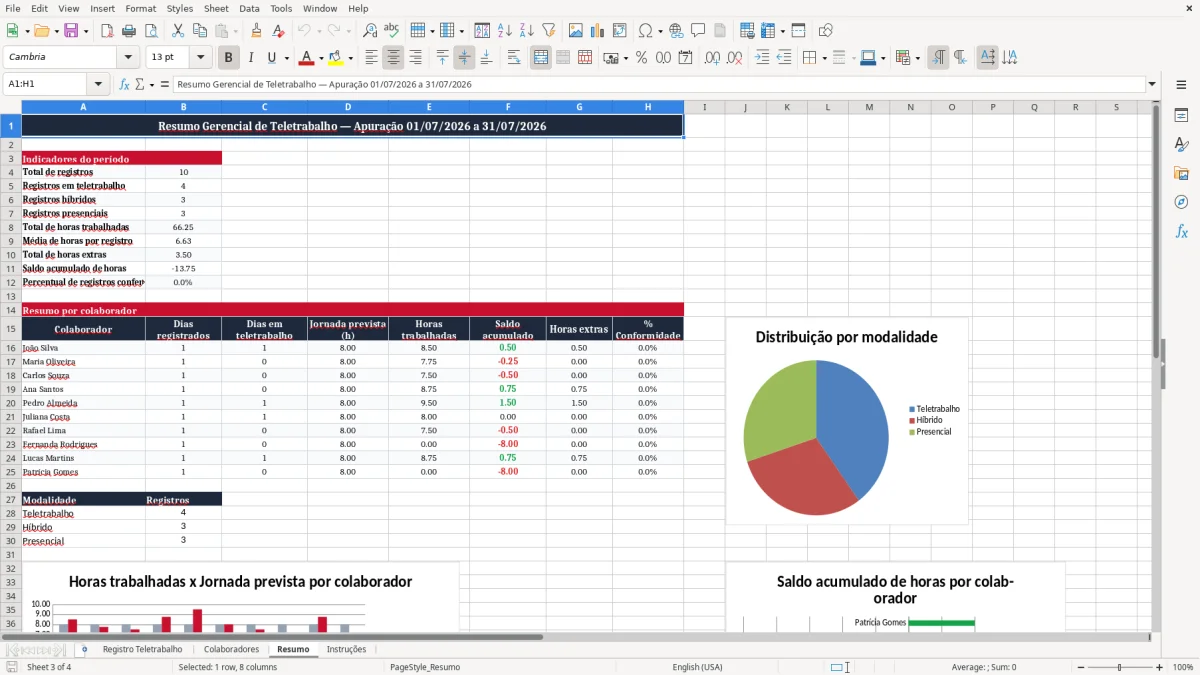
Task: Toggle Bold formatting
Action: [x=229, y=58]
